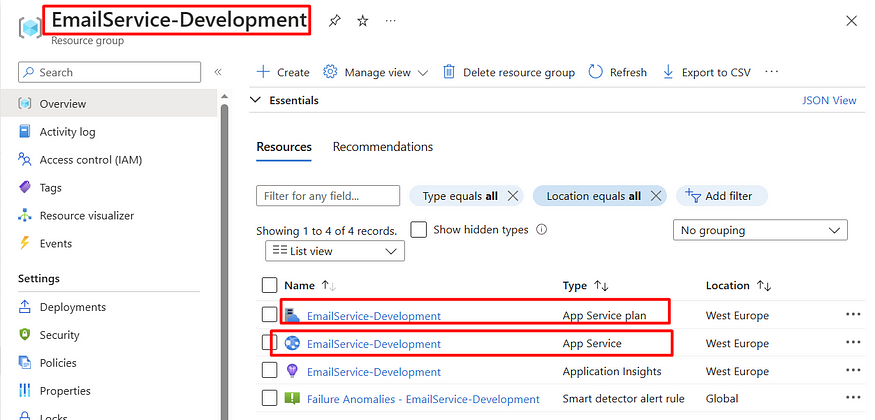Open row menu for Smart detector rule
The image size is (875, 420).
pos(853,397)
